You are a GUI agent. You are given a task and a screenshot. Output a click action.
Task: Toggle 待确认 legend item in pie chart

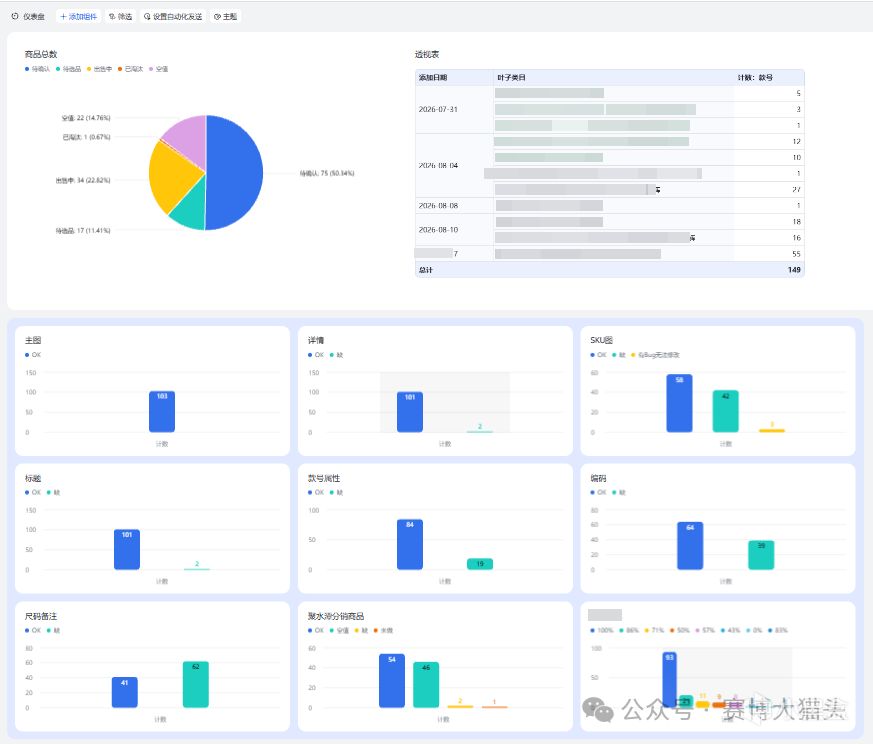[x=37, y=69]
